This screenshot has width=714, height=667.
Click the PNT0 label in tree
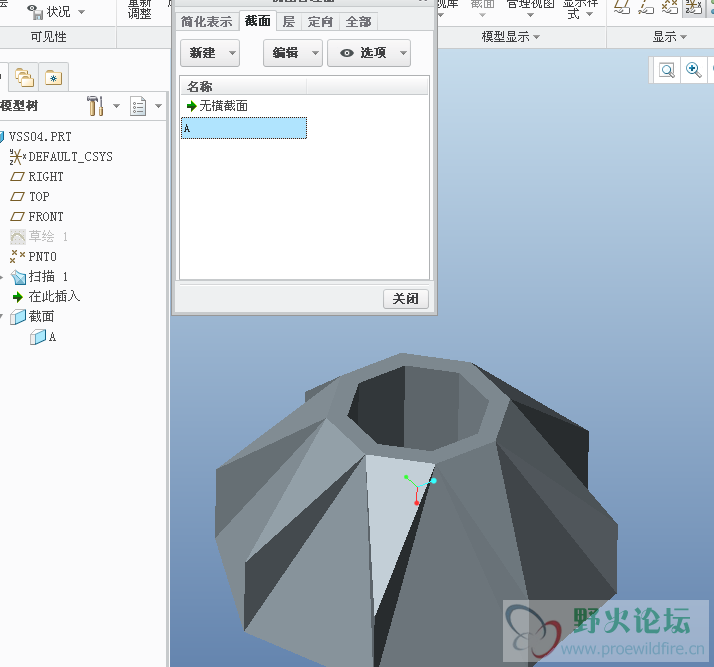[42, 257]
